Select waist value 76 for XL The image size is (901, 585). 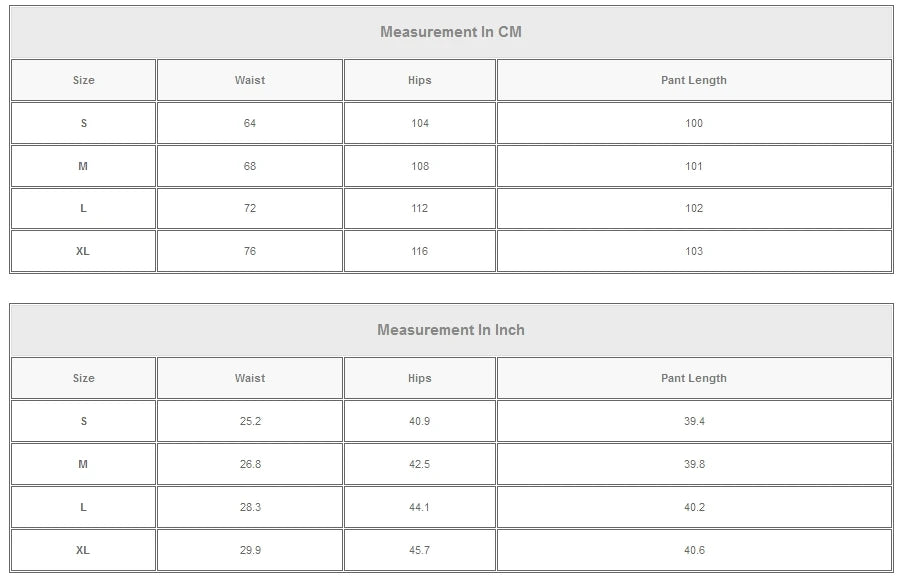(x=250, y=251)
